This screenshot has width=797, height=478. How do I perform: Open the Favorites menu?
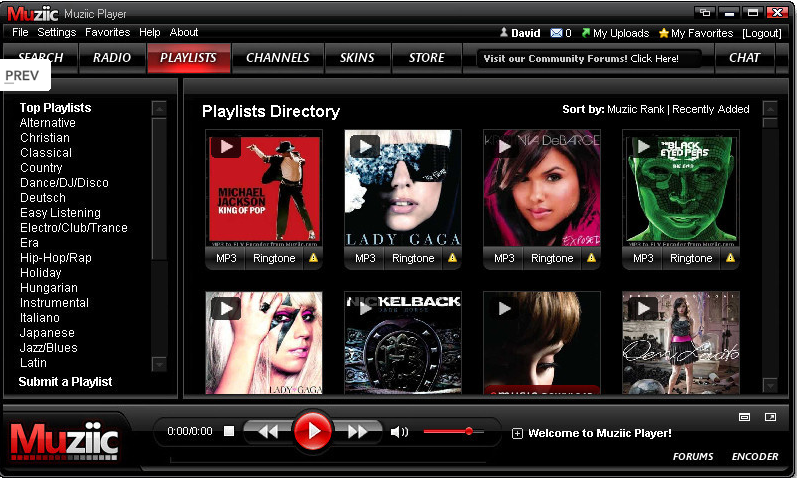tap(107, 32)
